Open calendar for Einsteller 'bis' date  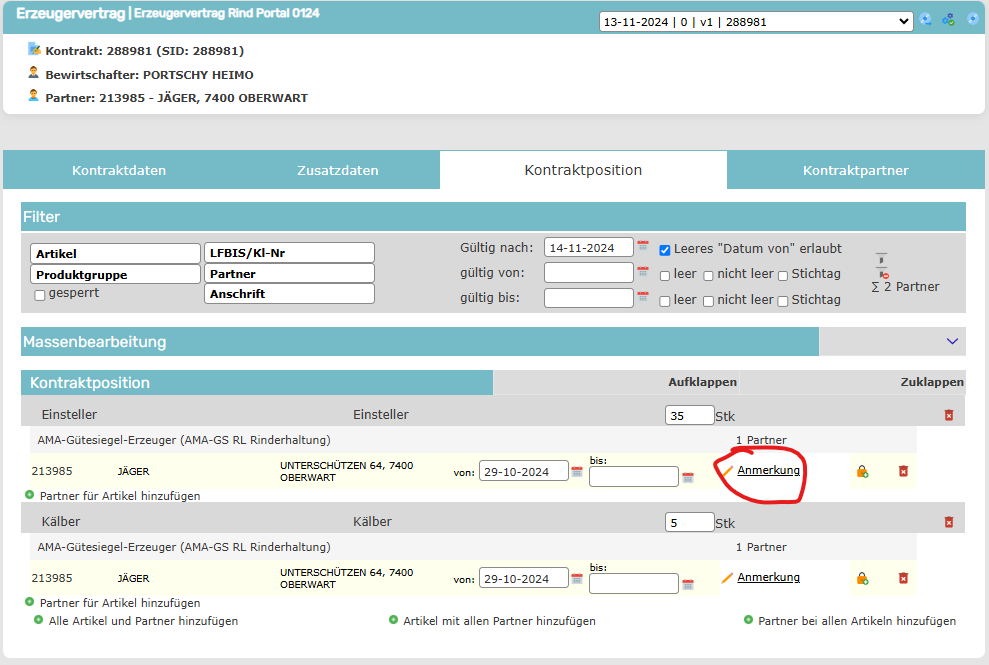point(688,478)
